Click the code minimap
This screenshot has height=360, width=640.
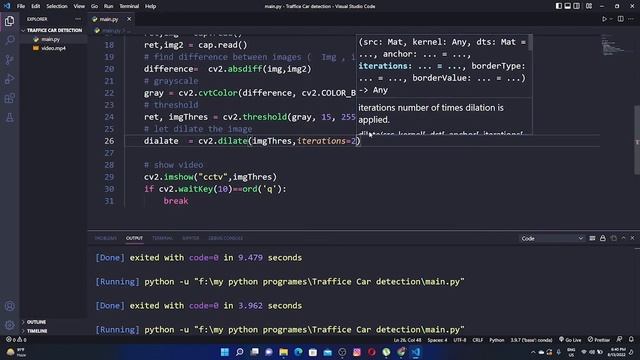click(616, 45)
